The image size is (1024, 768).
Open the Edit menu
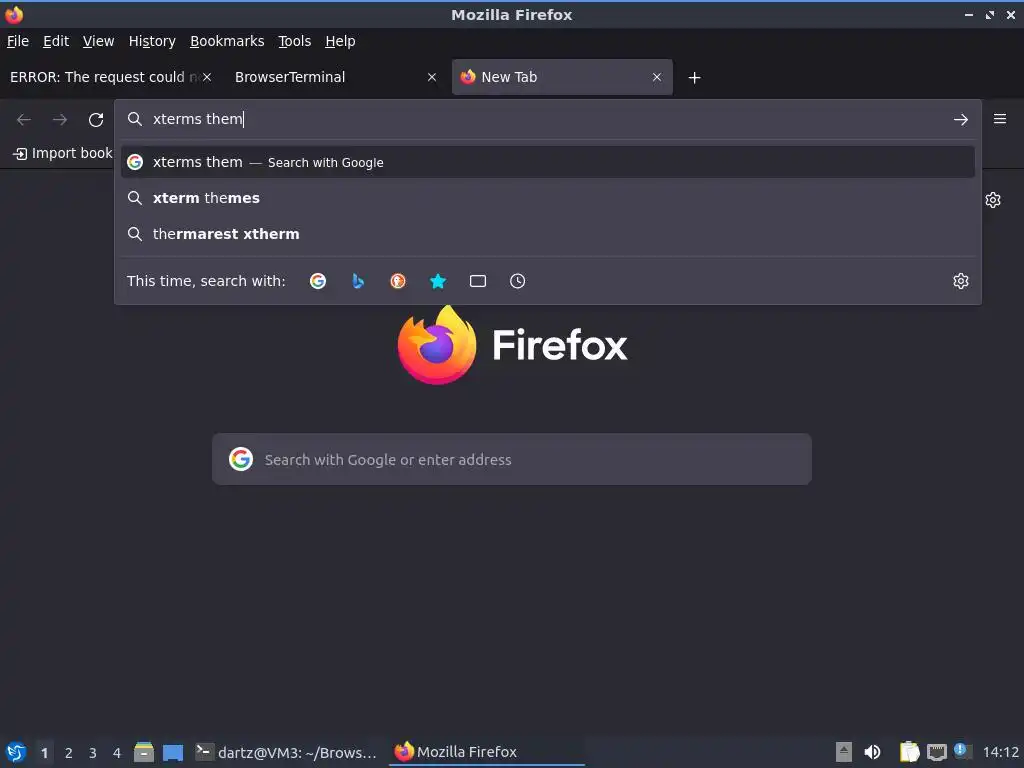click(x=56, y=41)
